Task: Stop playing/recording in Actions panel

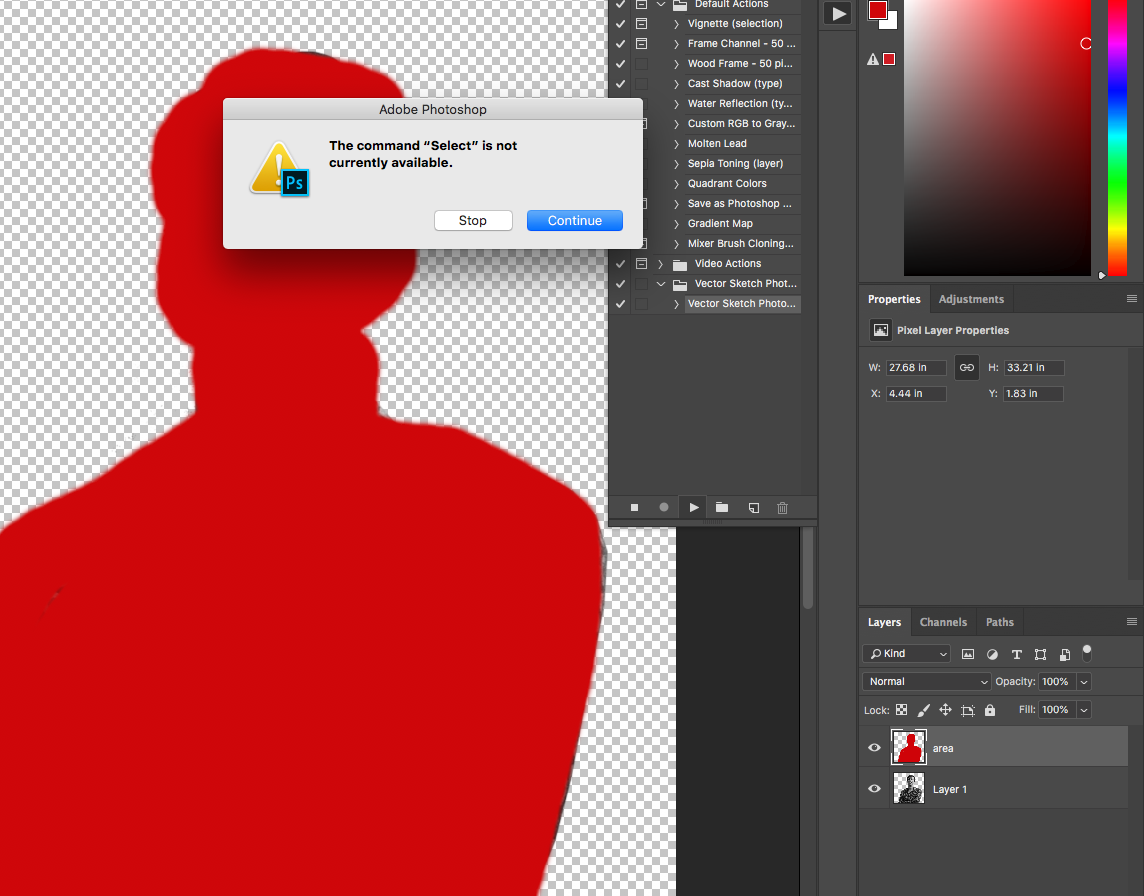Action: (x=634, y=507)
